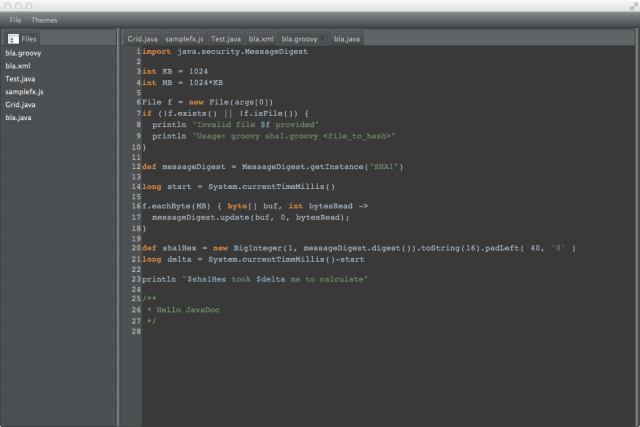The image size is (640, 427).
Task: Open the File menu
Action: click(x=15, y=20)
